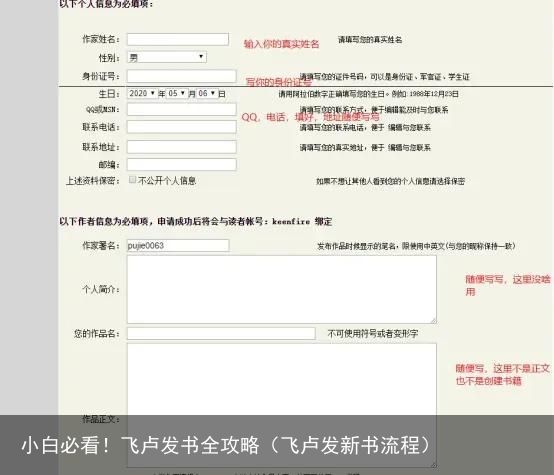Select the 联系电话 phone field
The image size is (554, 475).
click(x=182, y=127)
